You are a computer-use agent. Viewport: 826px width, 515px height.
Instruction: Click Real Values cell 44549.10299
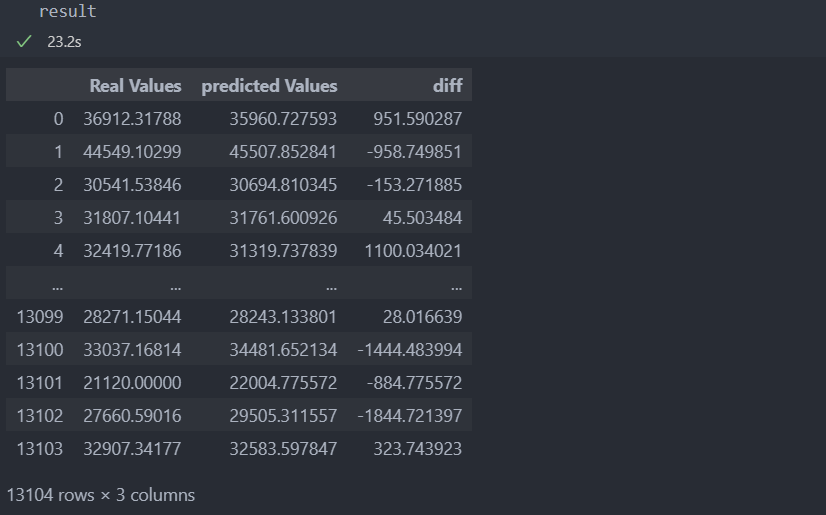coord(132,152)
